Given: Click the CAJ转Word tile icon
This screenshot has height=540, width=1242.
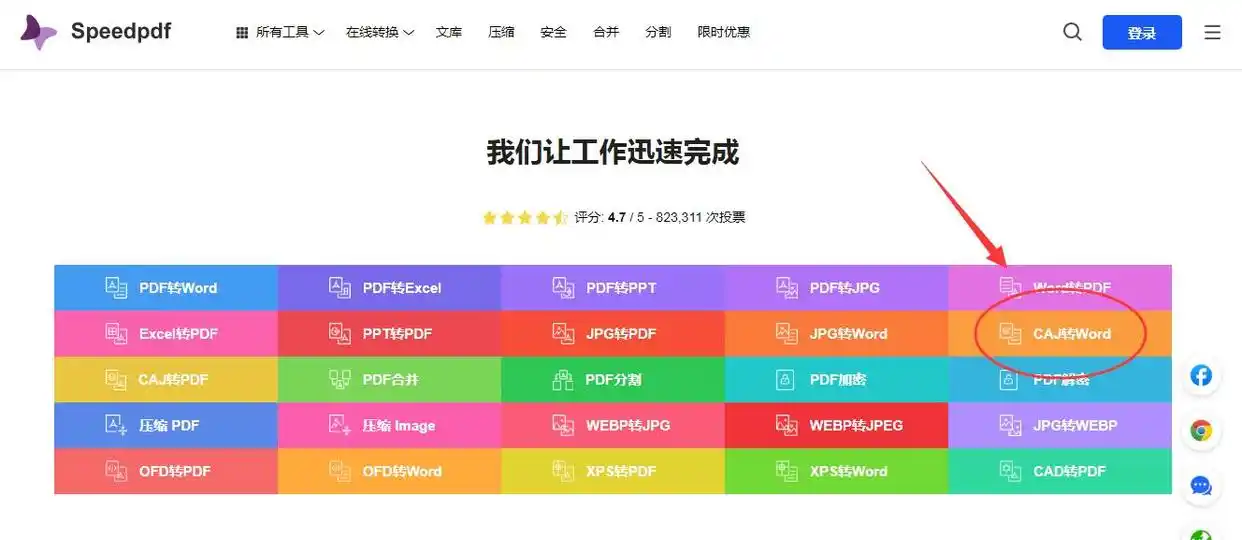Looking at the screenshot, I should 1011,334.
